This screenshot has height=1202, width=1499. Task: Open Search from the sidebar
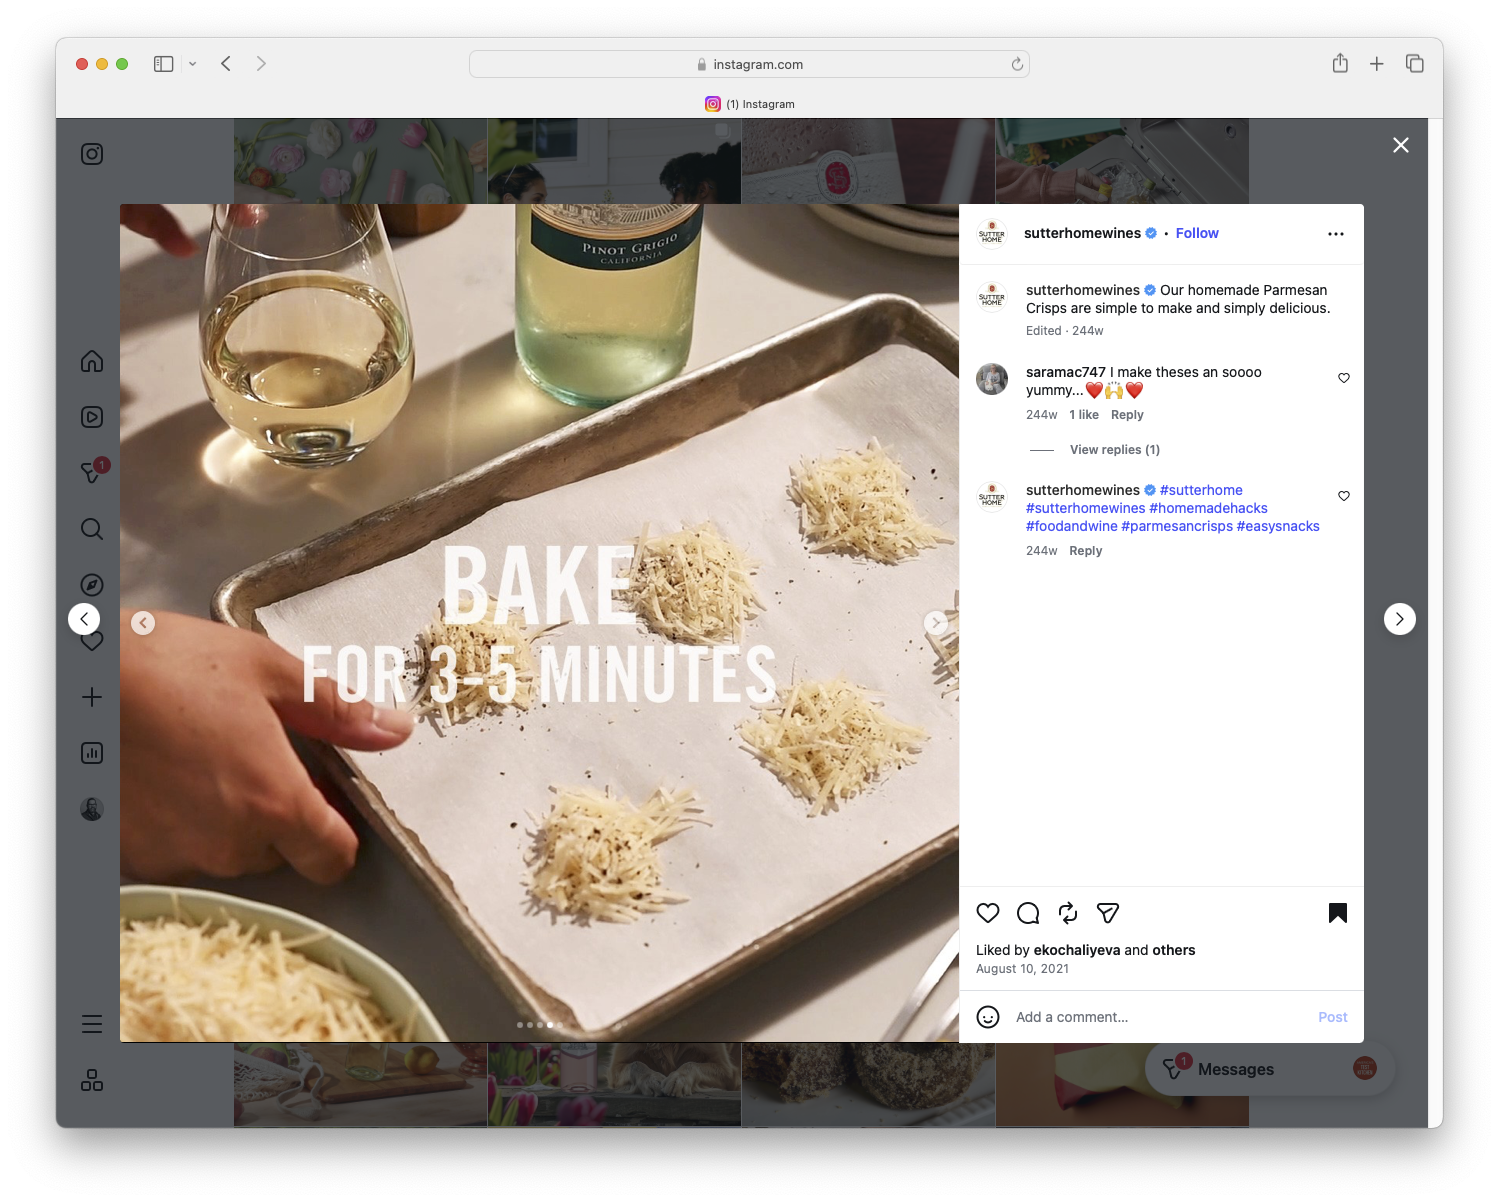92,529
